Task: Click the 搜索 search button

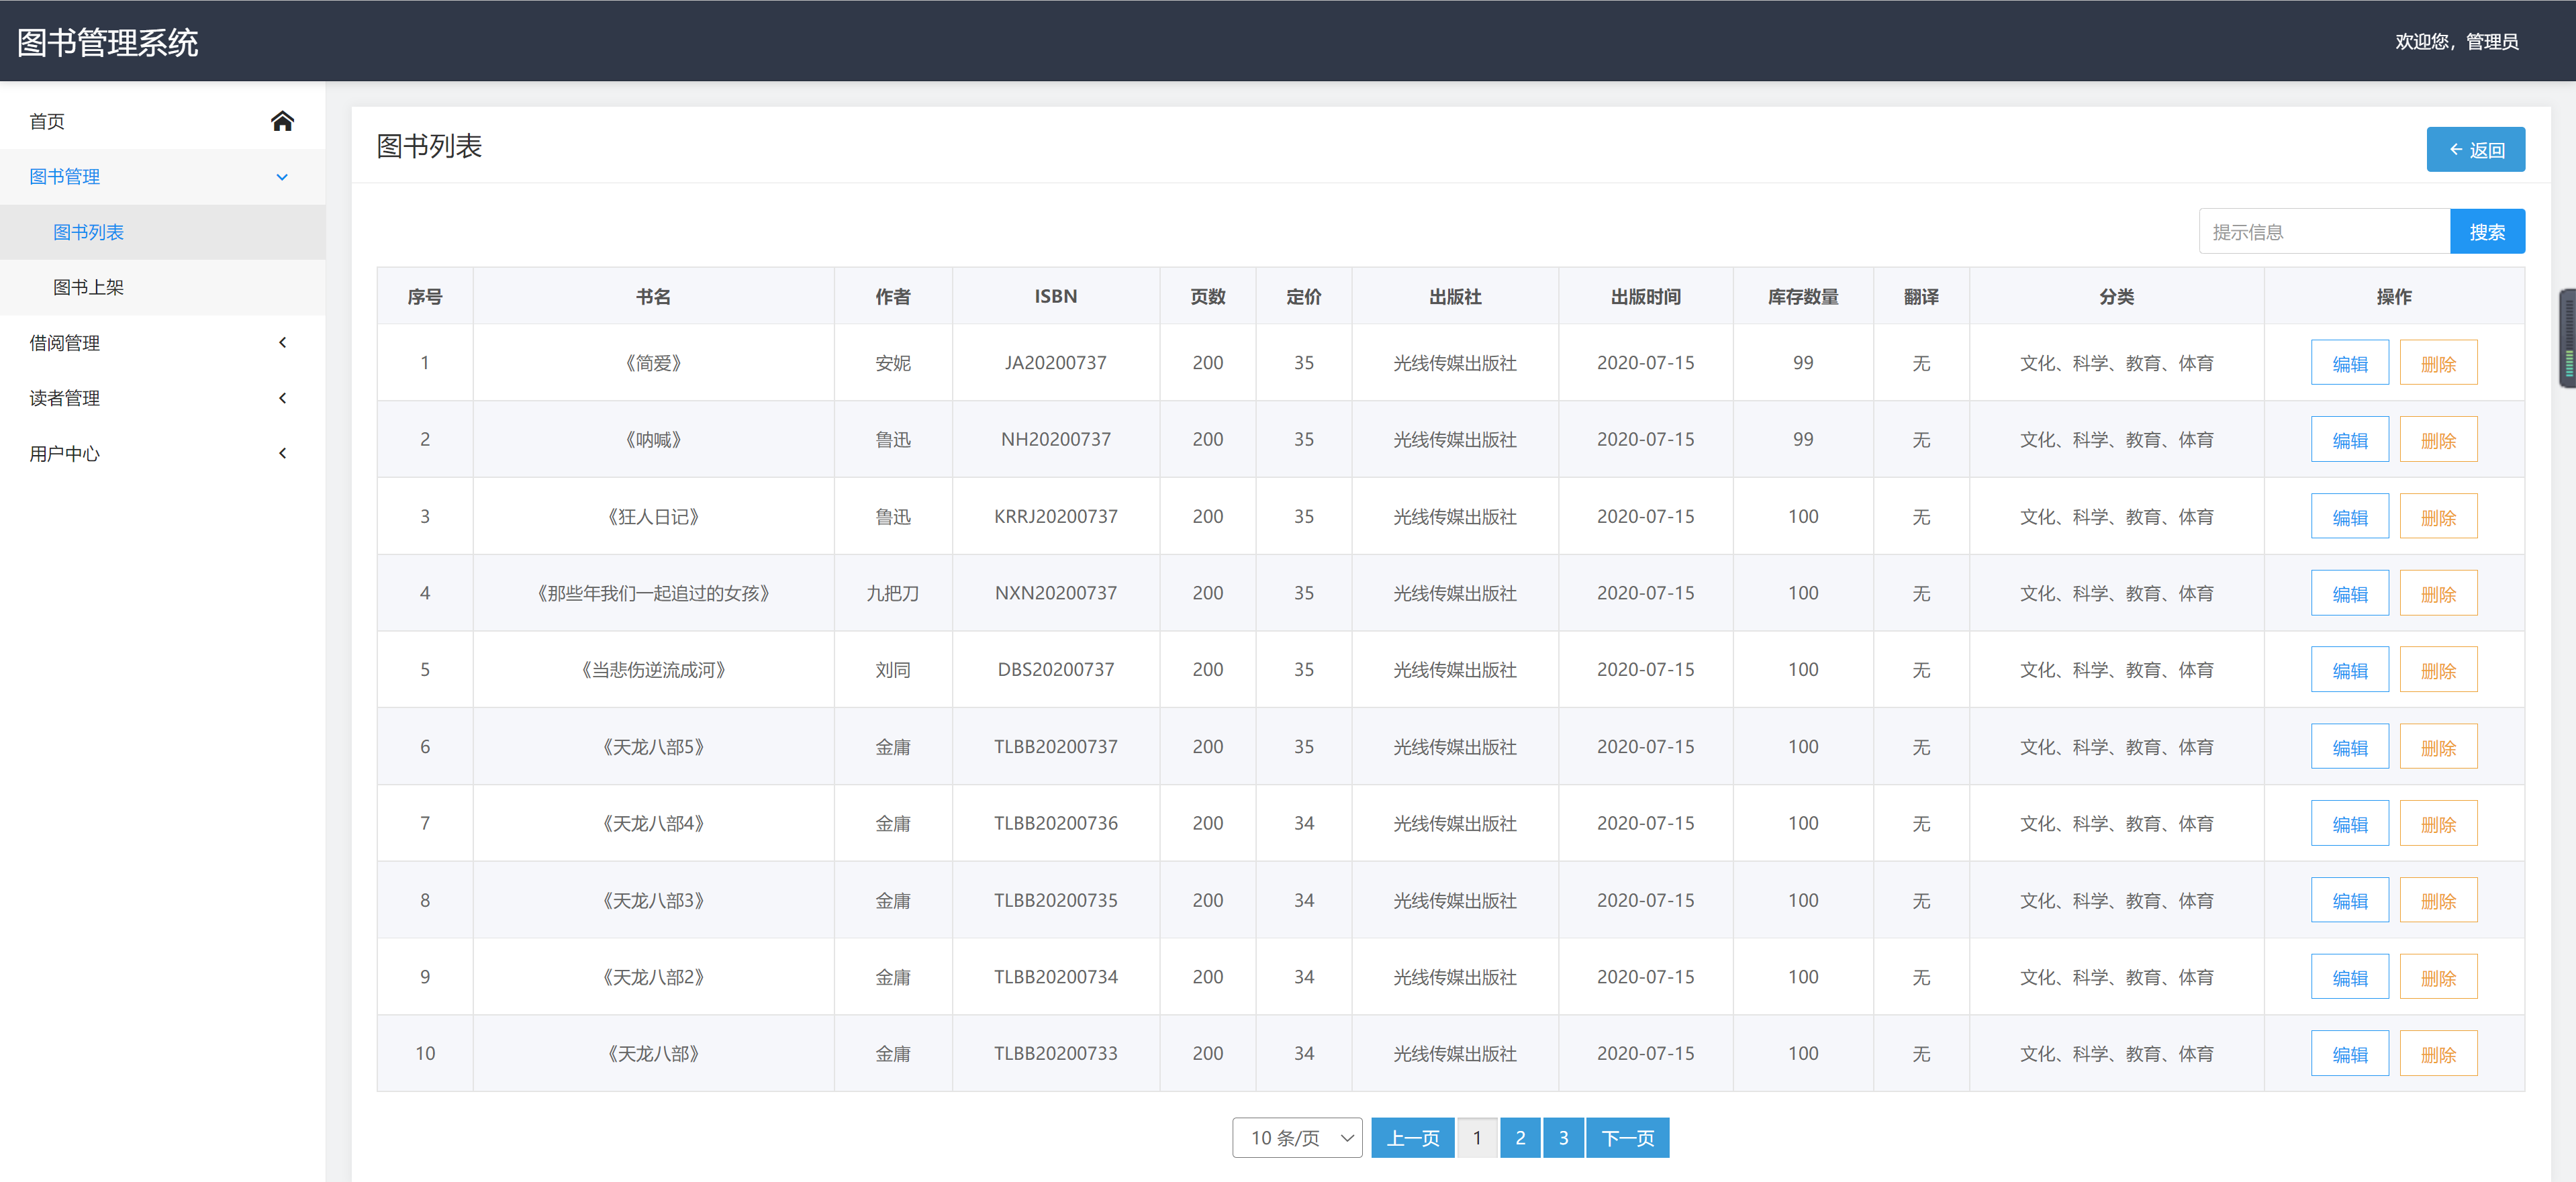Action: click(2487, 232)
